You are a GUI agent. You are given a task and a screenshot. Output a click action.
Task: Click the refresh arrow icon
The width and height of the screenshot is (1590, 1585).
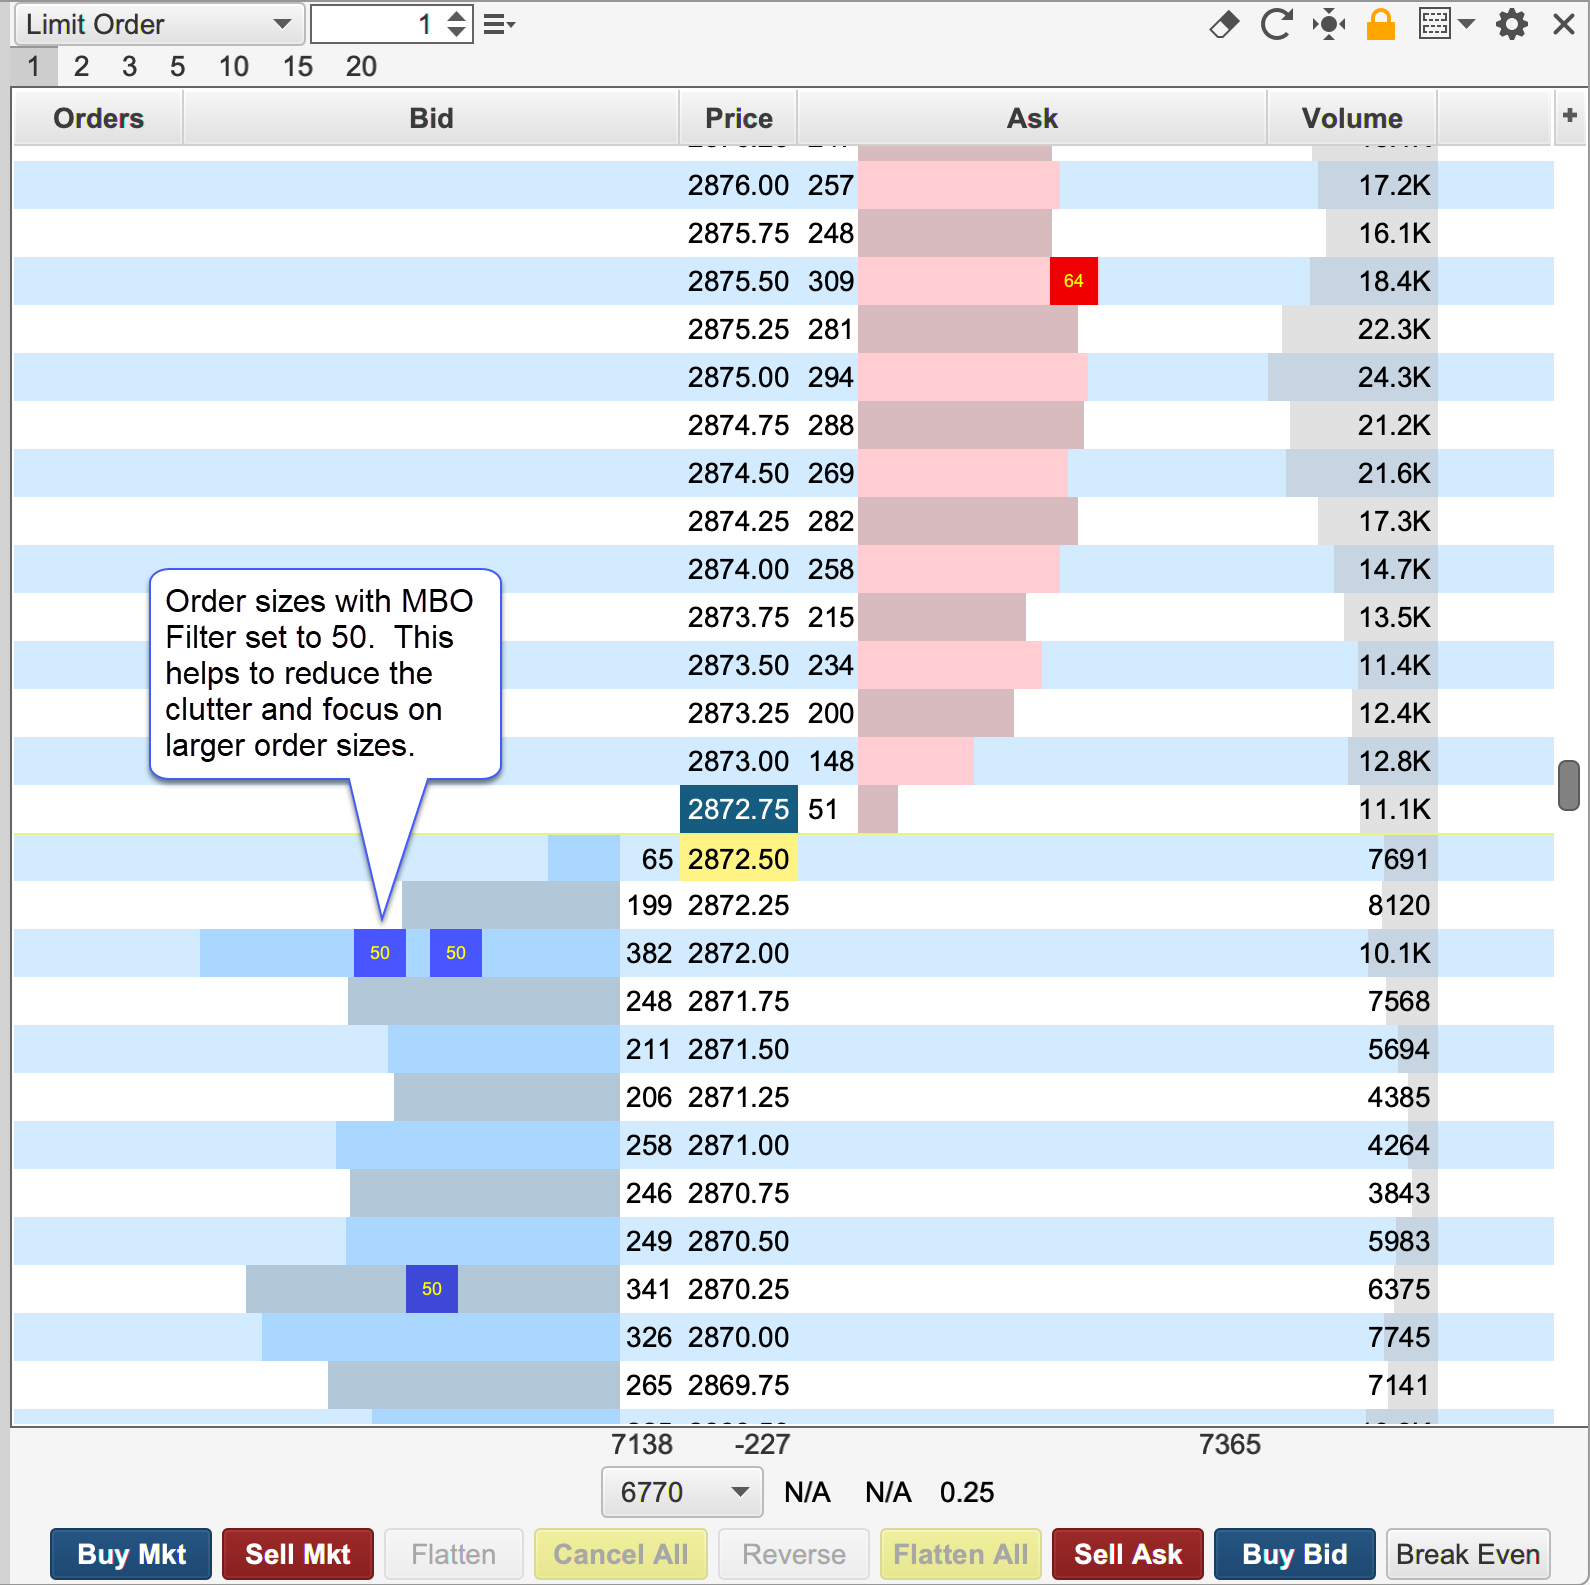pyautogui.click(x=1276, y=24)
